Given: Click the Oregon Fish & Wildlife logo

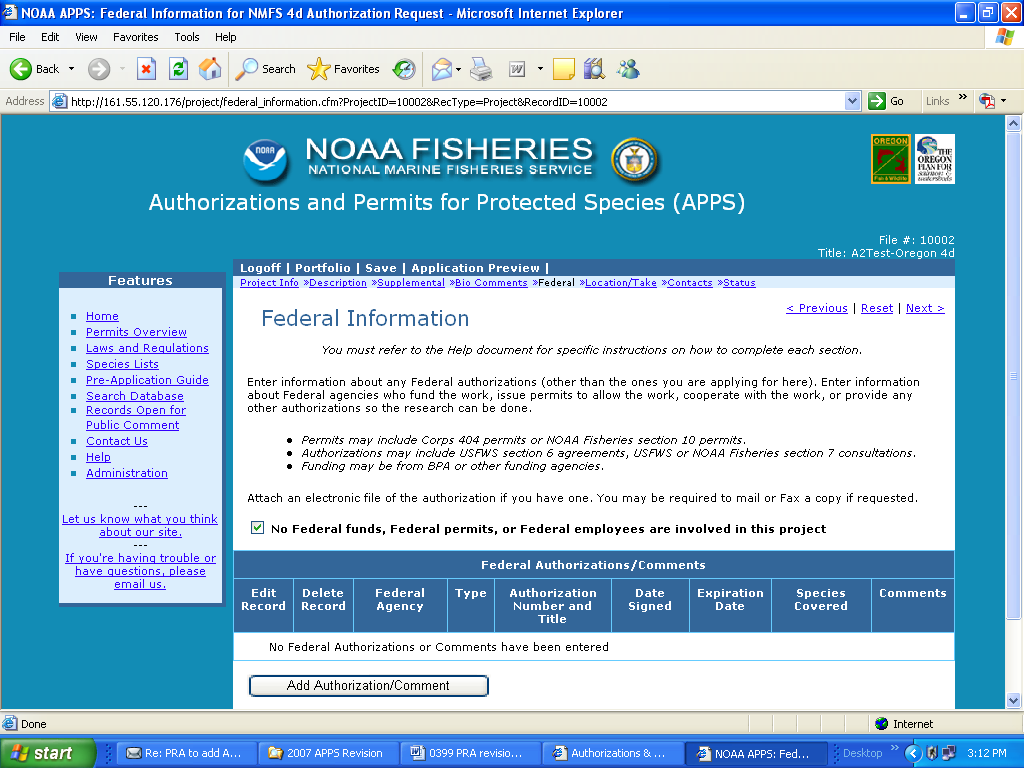Looking at the screenshot, I should [x=891, y=159].
